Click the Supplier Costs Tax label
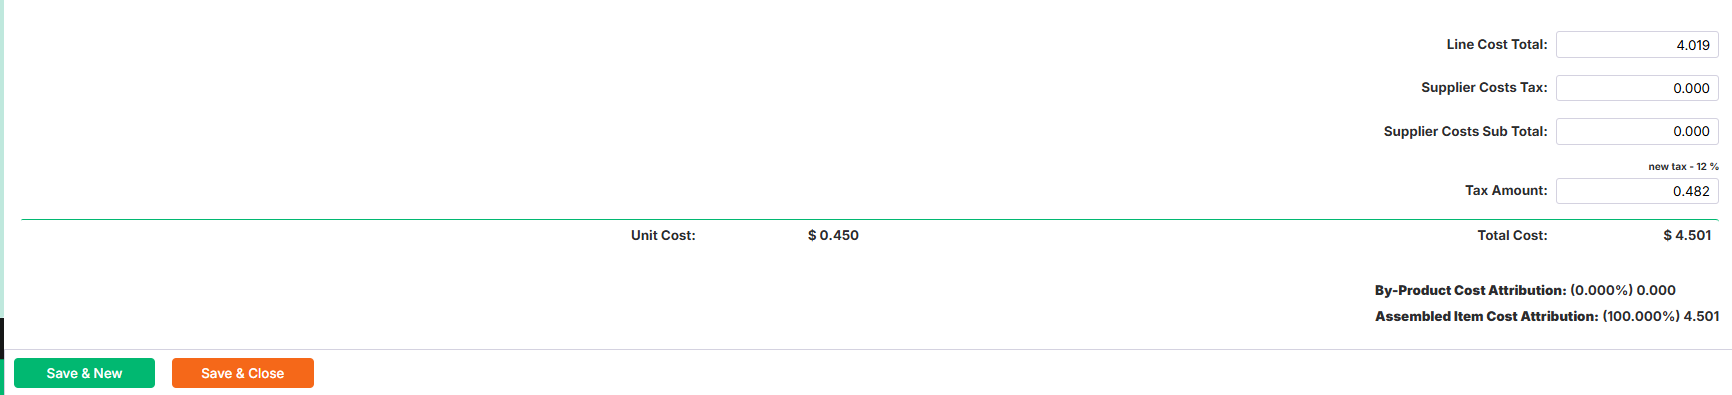The height and width of the screenshot is (395, 1732). pyautogui.click(x=1484, y=88)
